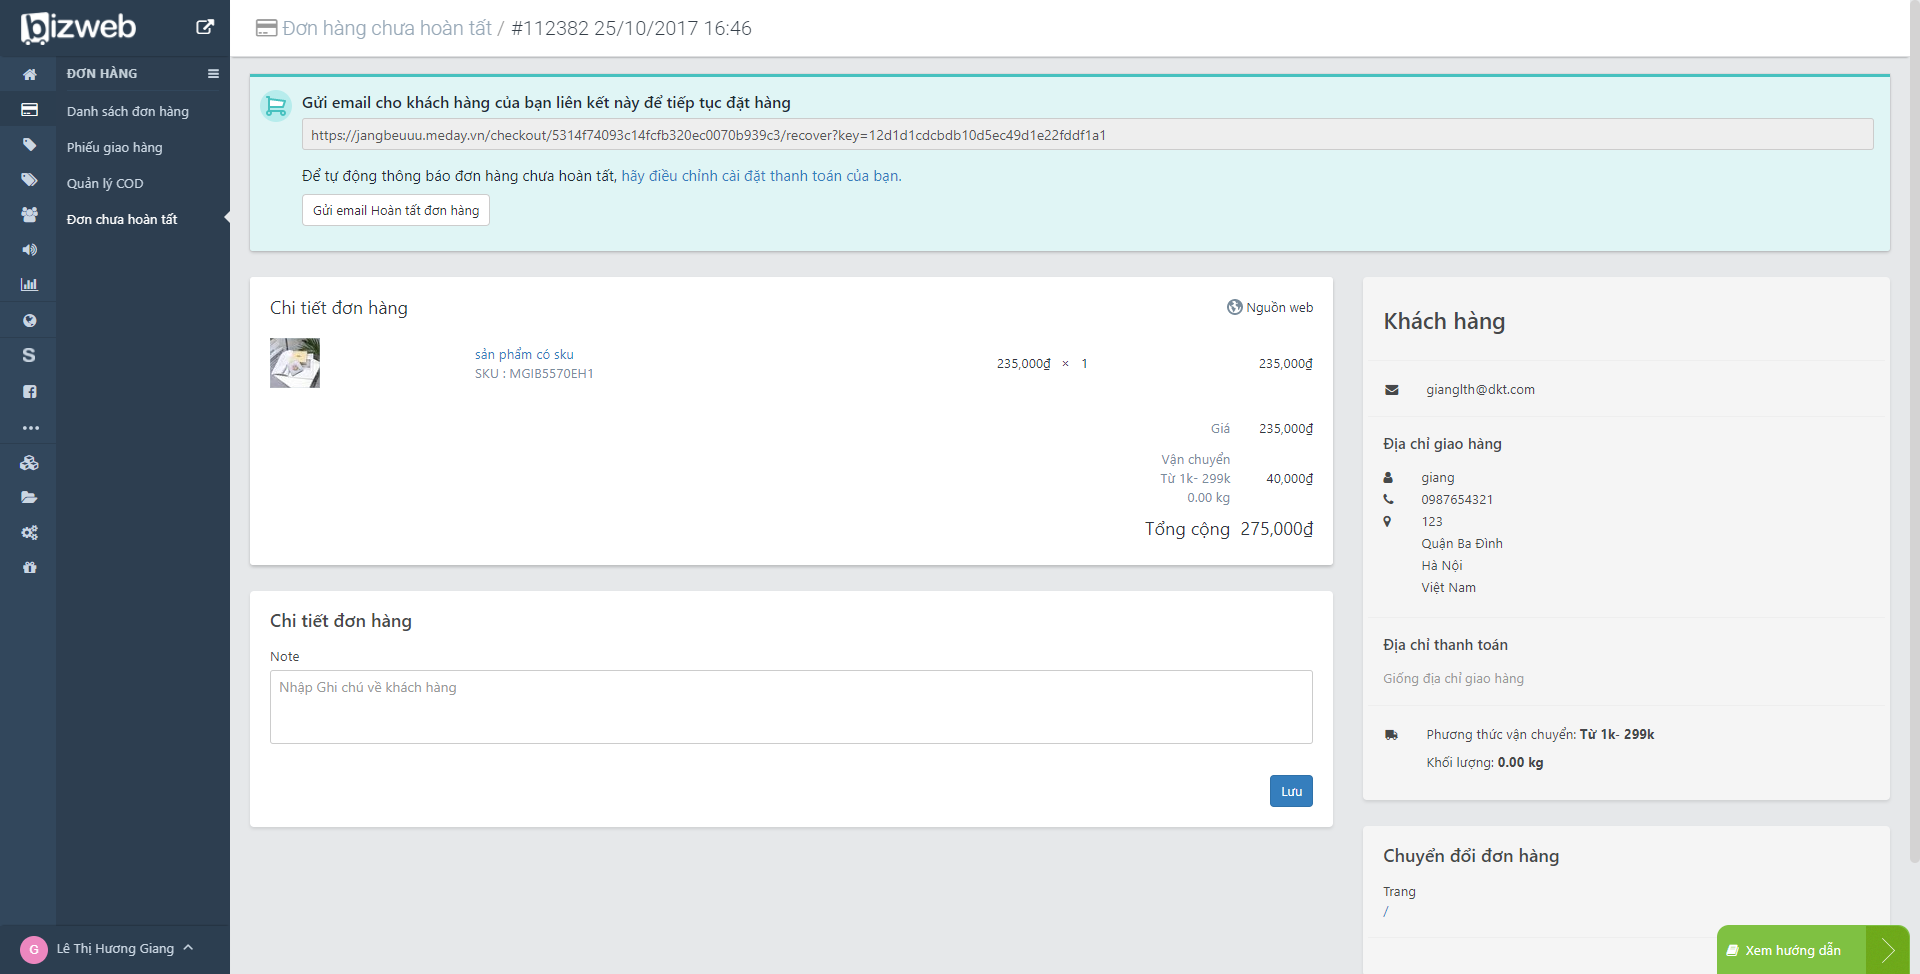Open storefront via external link icon
This screenshot has height=974, width=1920.
tap(204, 27)
